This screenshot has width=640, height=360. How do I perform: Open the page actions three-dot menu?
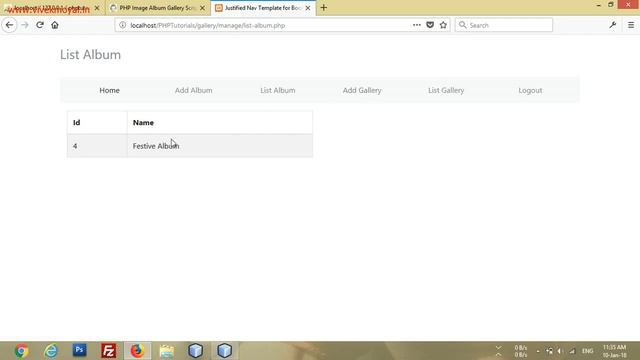coord(416,25)
